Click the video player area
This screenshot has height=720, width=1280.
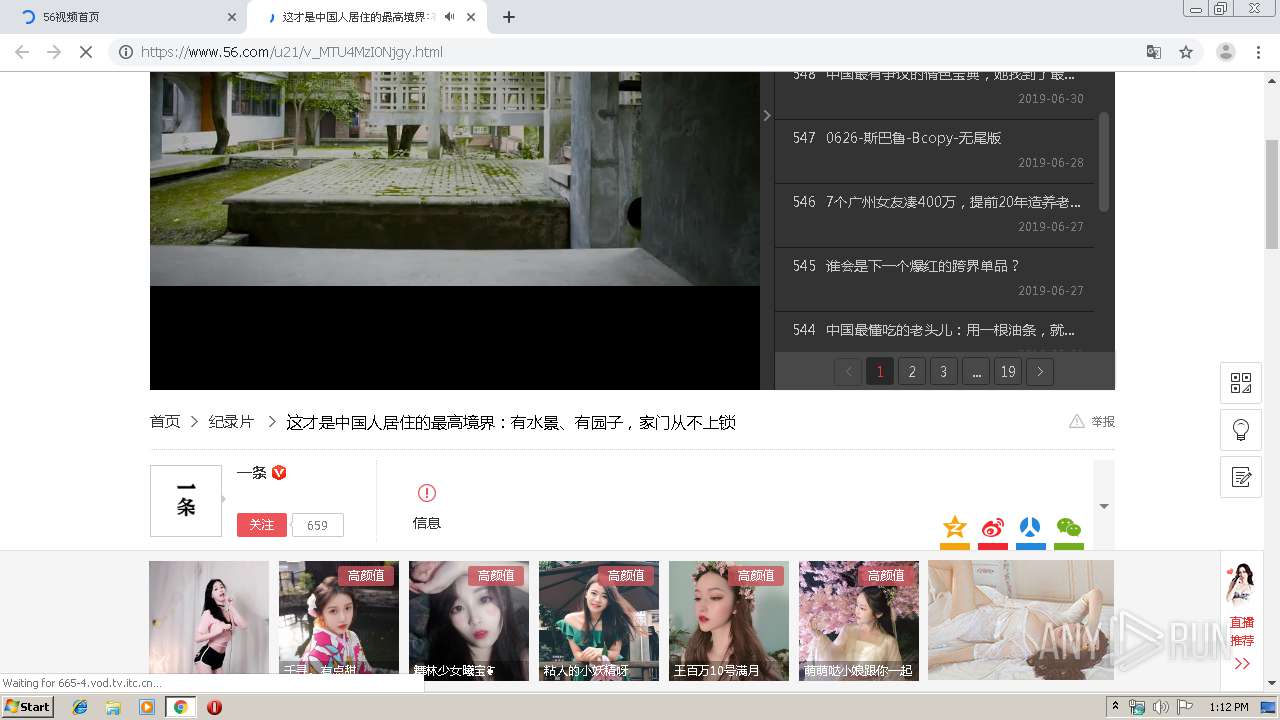(455, 230)
